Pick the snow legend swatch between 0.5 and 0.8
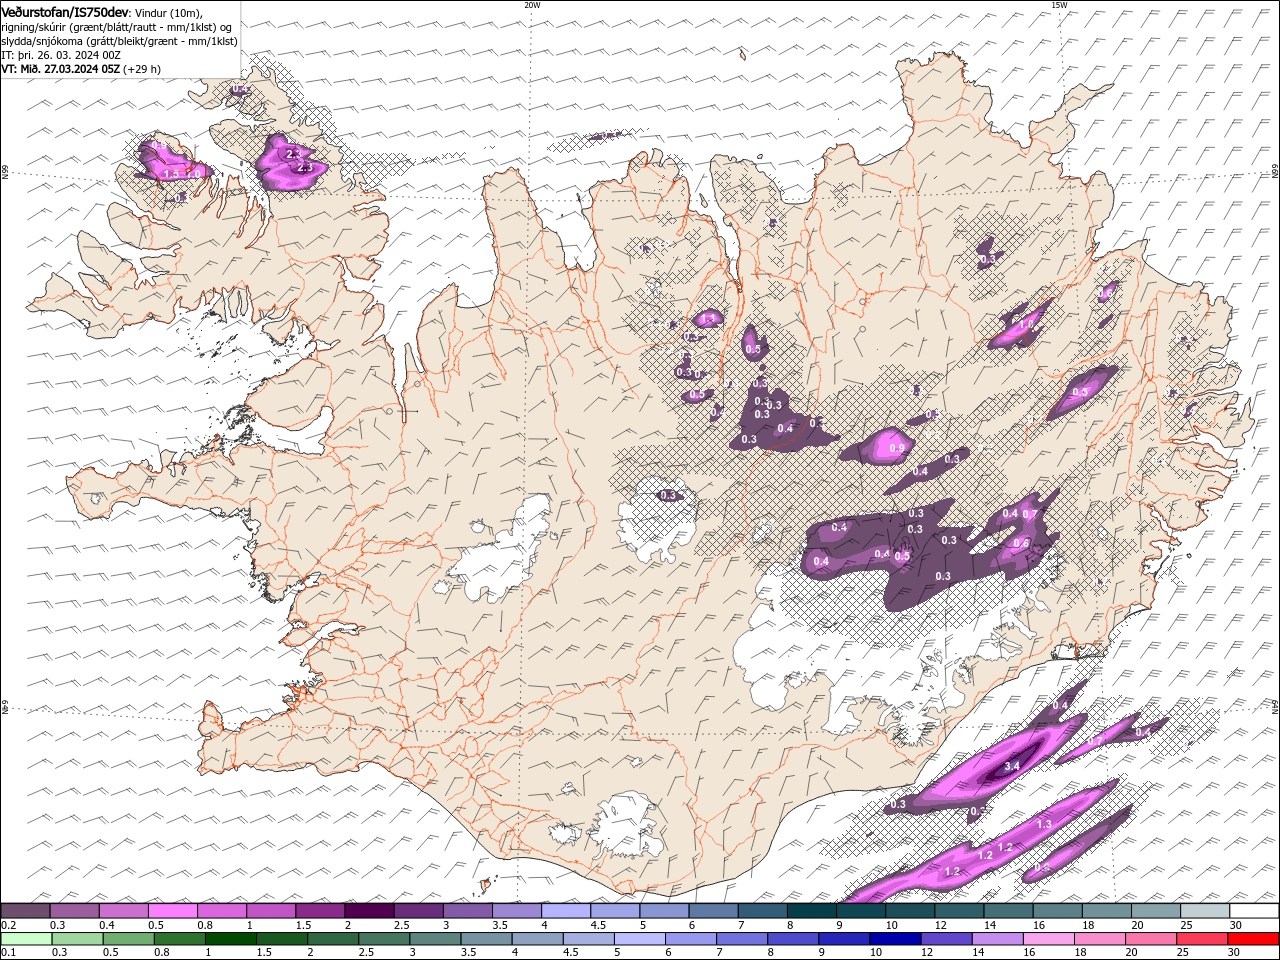 pyautogui.click(x=172, y=911)
